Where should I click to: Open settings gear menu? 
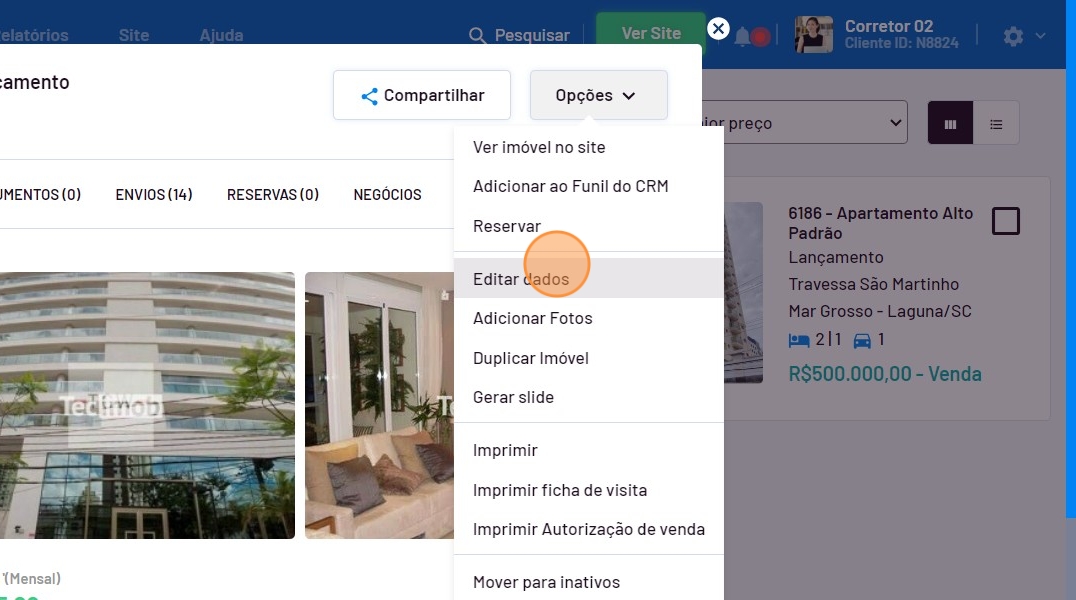tap(1014, 36)
